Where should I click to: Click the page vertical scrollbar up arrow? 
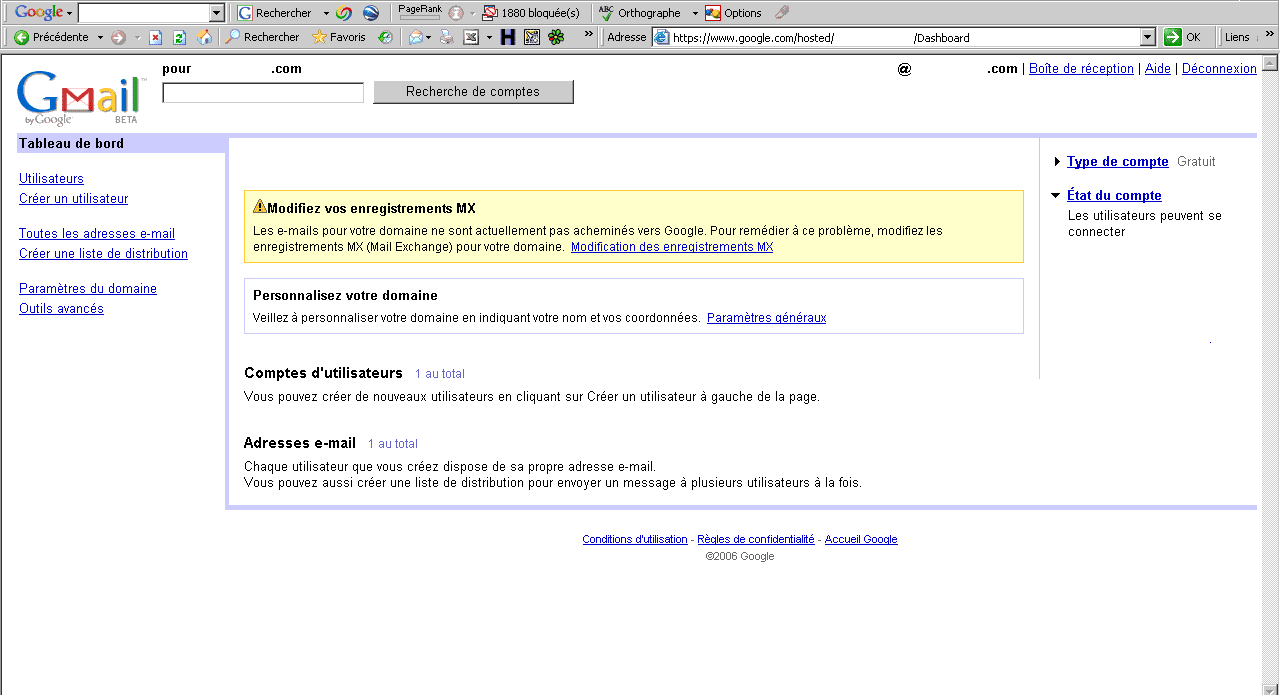(1270, 64)
